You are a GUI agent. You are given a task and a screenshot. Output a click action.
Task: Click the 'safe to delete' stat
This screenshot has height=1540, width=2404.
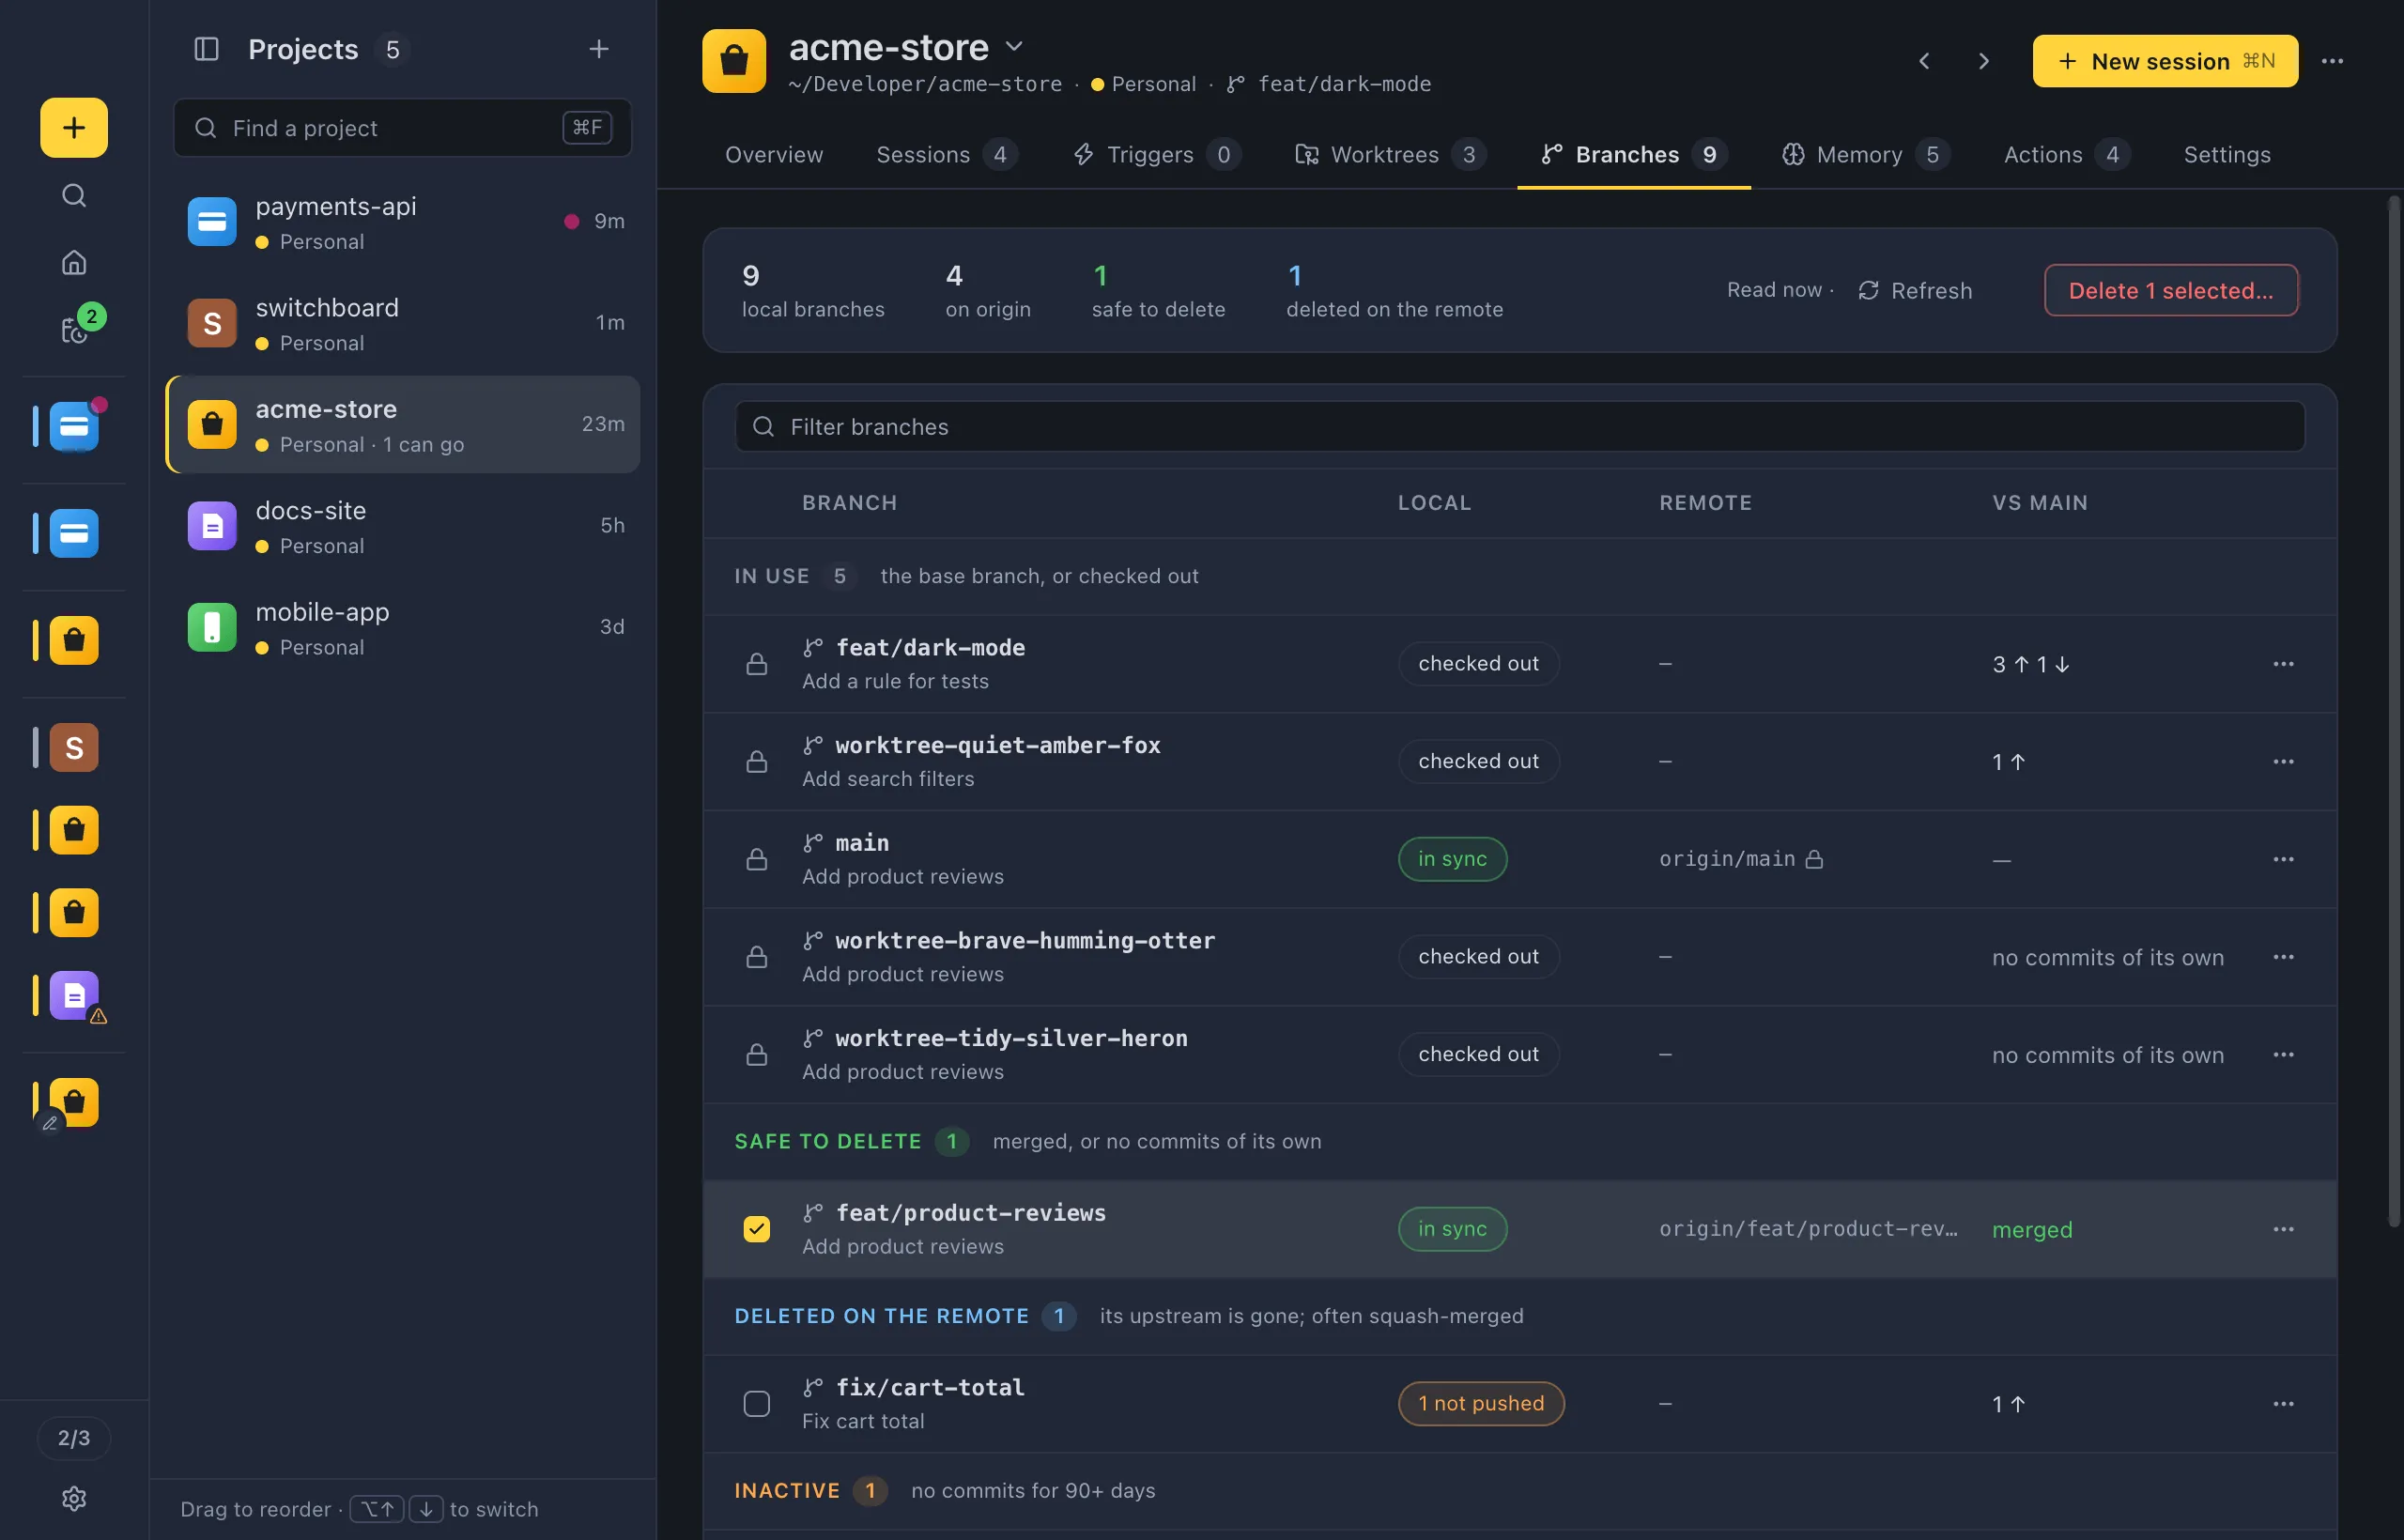click(x=1158, y=291)
